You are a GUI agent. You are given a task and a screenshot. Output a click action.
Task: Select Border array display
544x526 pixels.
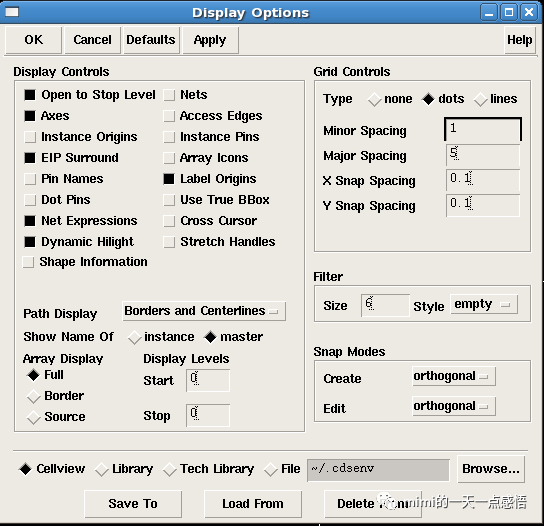click(x=33, y=396)
